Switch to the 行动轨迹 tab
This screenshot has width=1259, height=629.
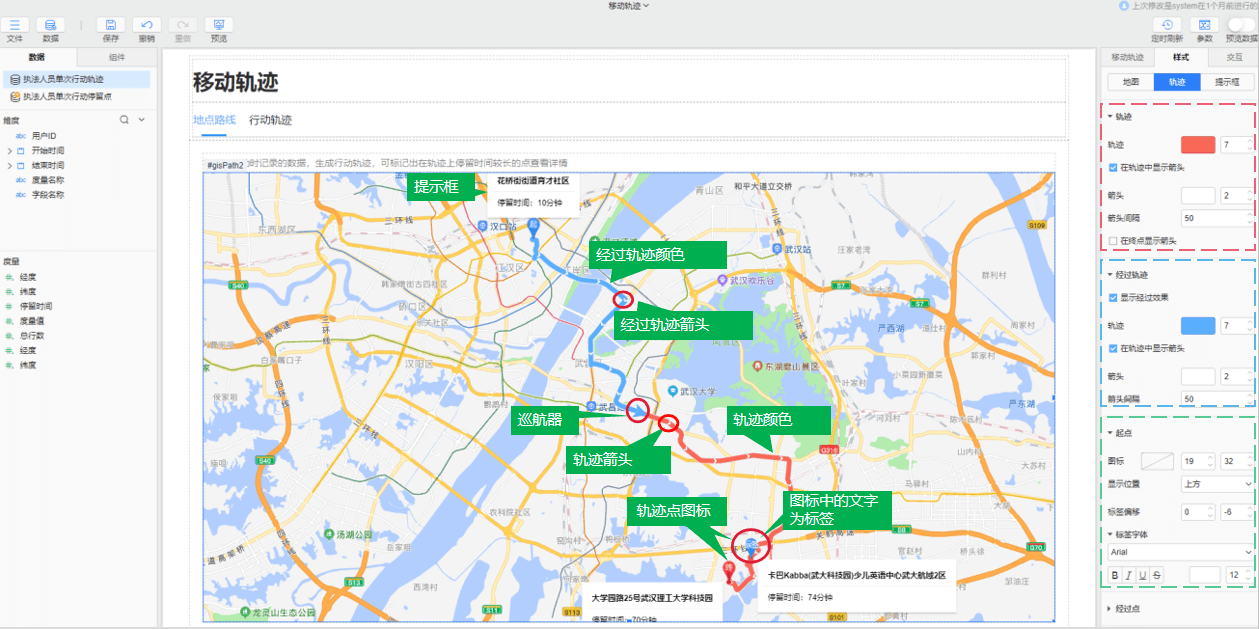pos(270,120)
